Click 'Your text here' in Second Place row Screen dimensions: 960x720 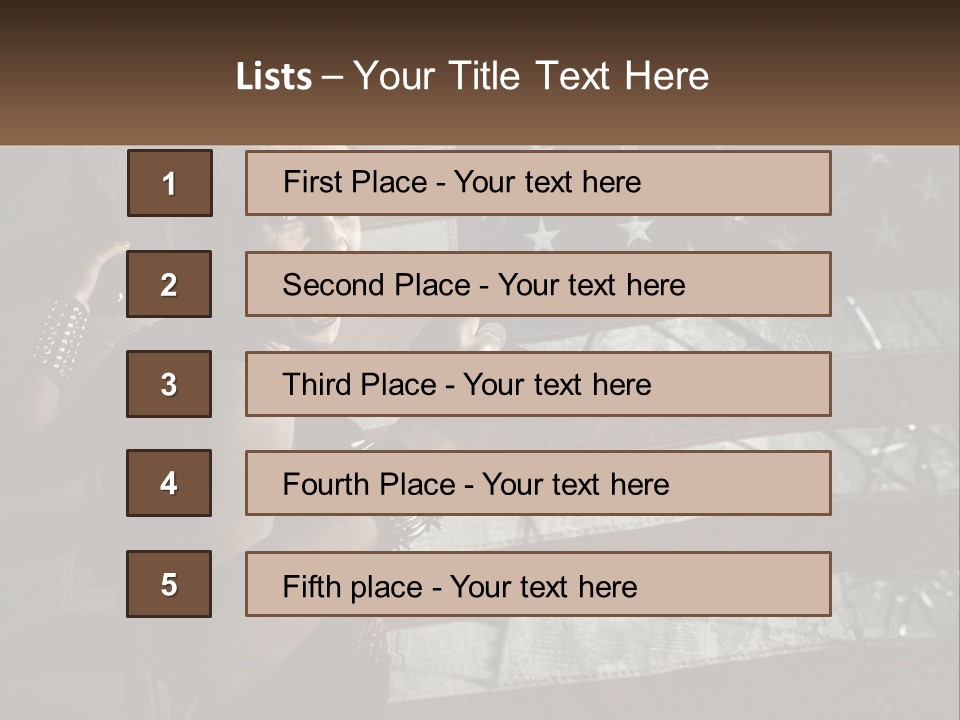pyautogui.click(x=592, y=285)
